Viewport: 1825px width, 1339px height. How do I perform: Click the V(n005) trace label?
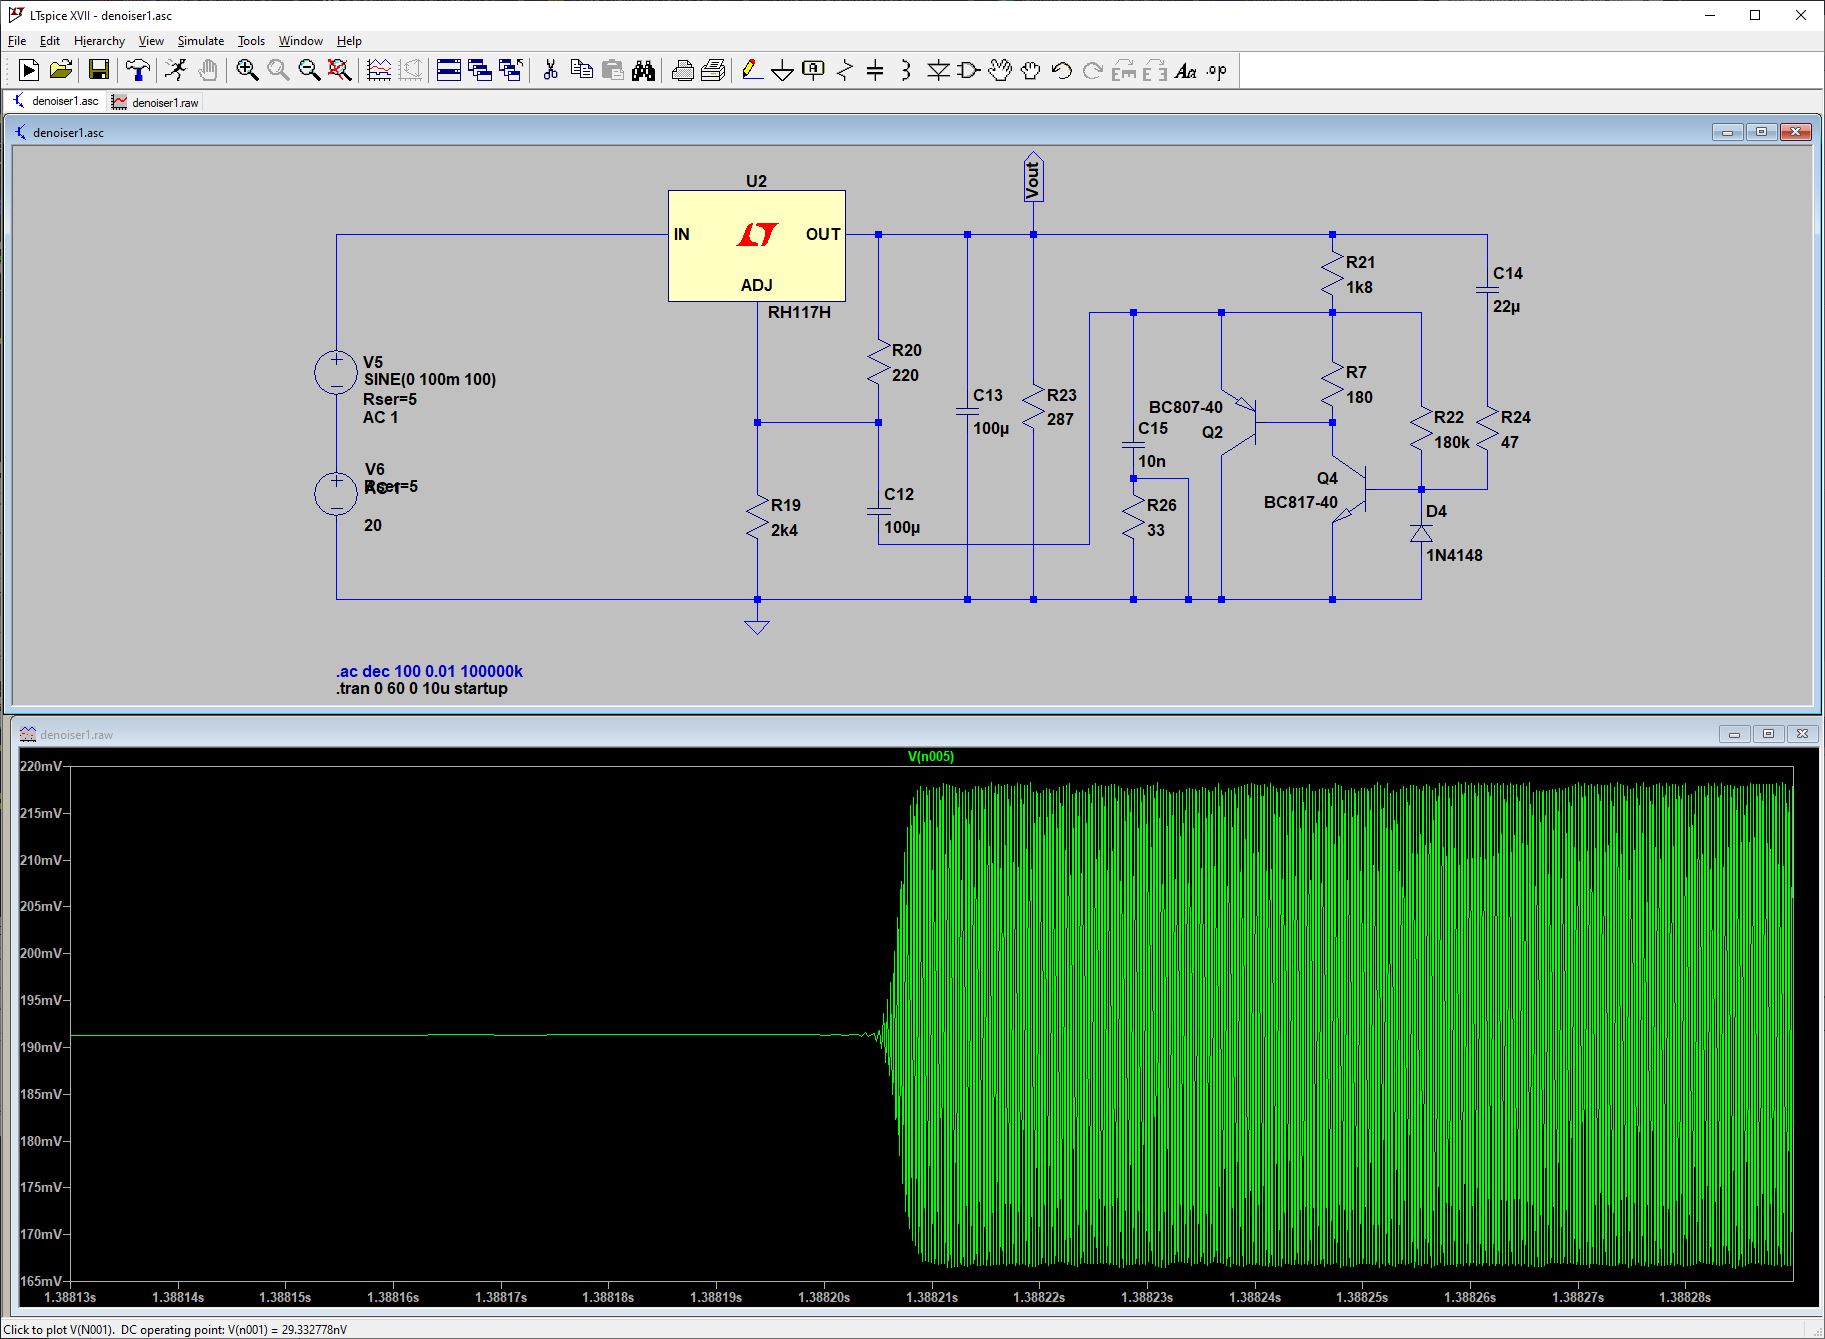[x=930, y=757]
